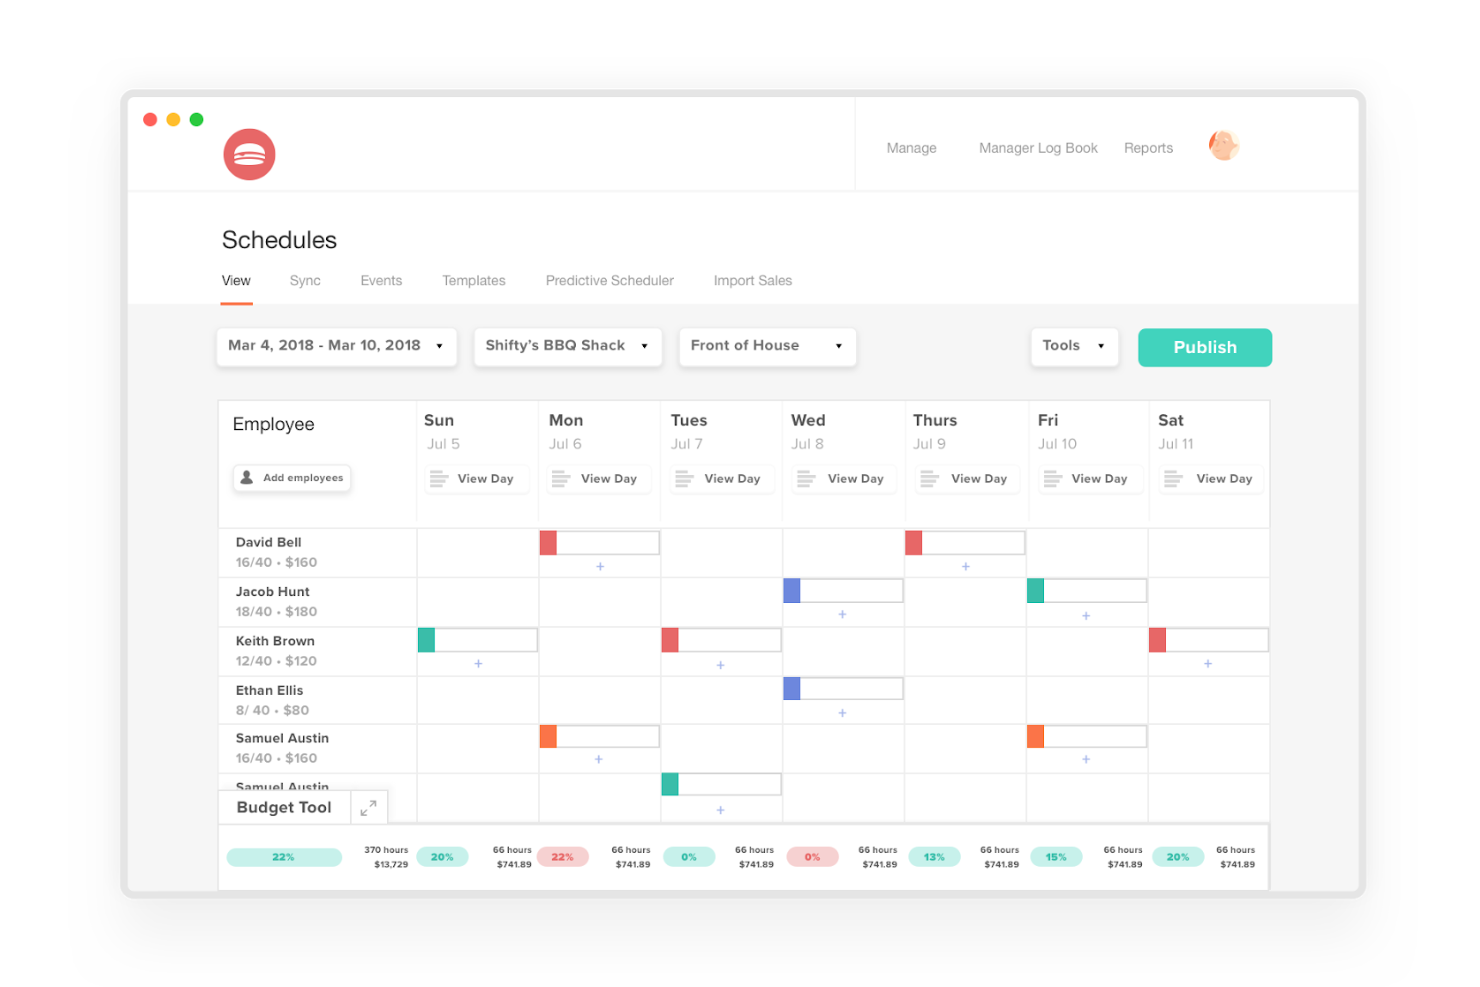Open the Reports menu
Viewport: 1480px width, 987px height.
[x=1148, y=147]
